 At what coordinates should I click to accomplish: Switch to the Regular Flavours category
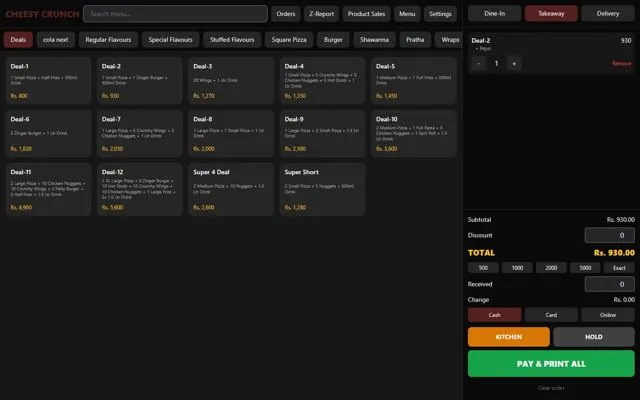(108, 40)
